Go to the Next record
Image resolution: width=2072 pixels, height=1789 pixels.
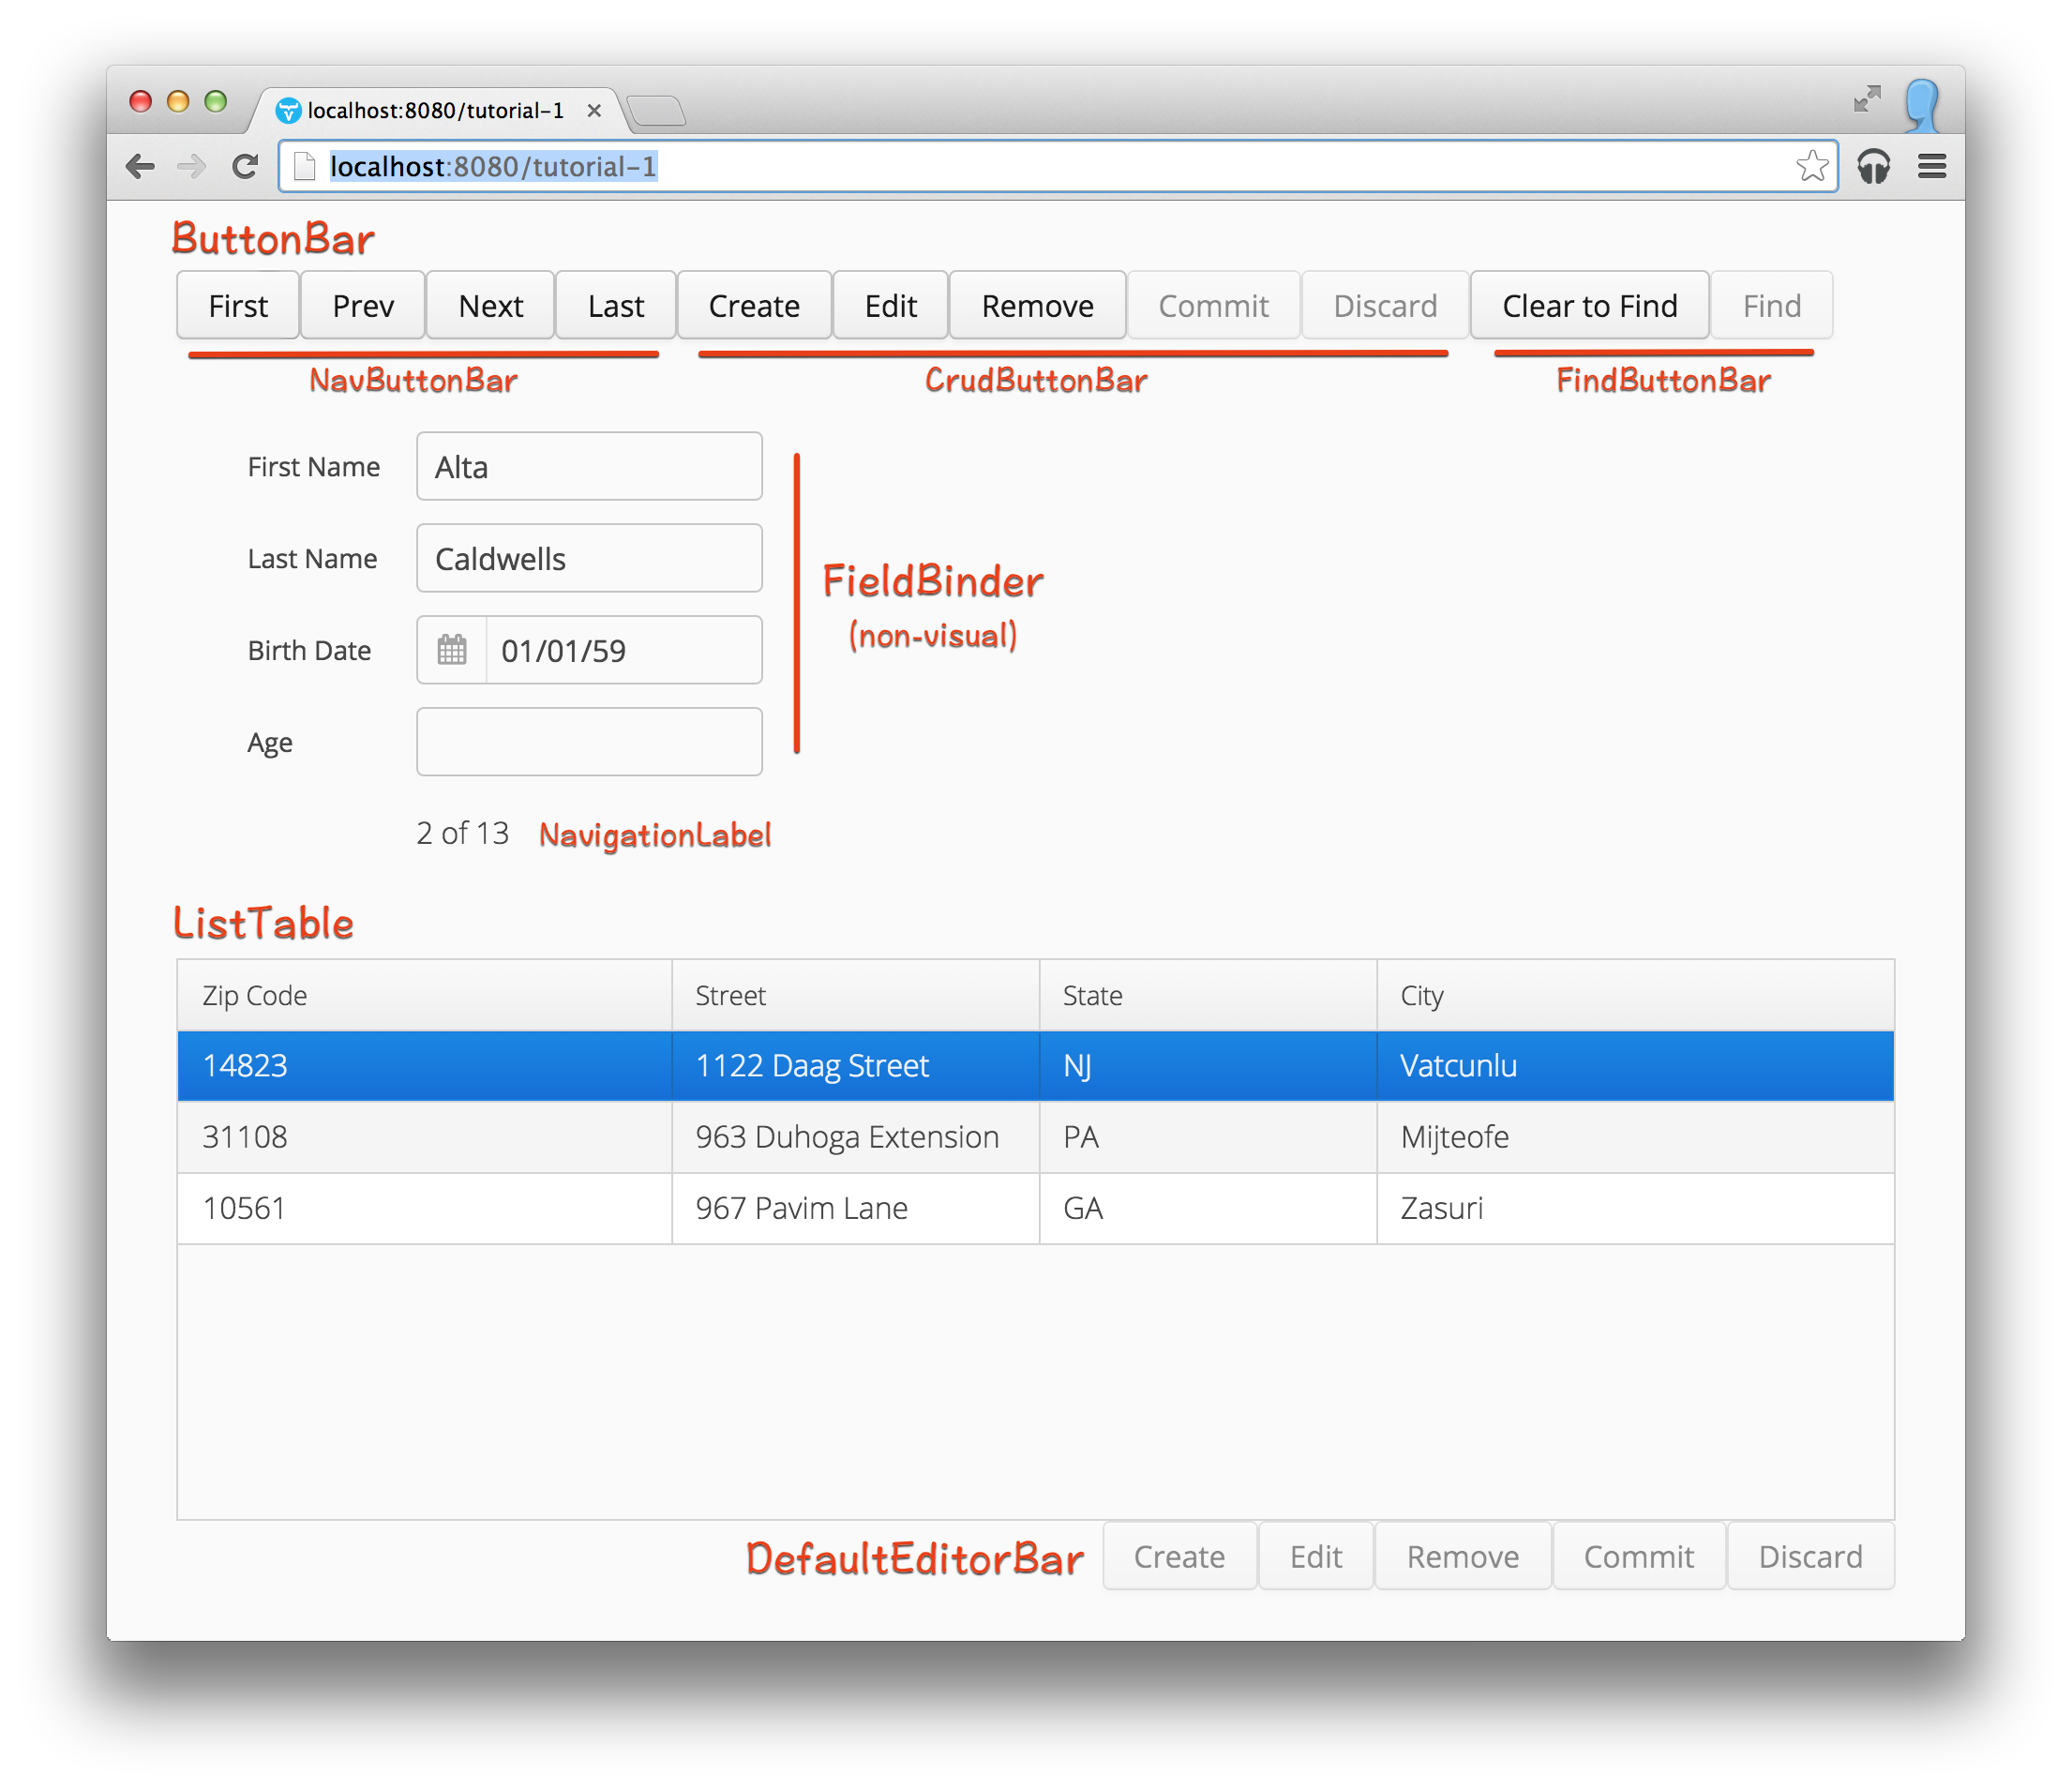pos(491,305)
